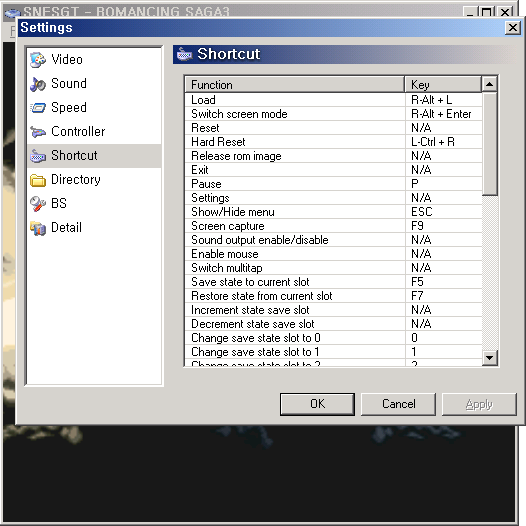Image resolution: width=526 pixels, height=526 pixels.
Task: Select the Switch screen mode row
Action: 333,114
